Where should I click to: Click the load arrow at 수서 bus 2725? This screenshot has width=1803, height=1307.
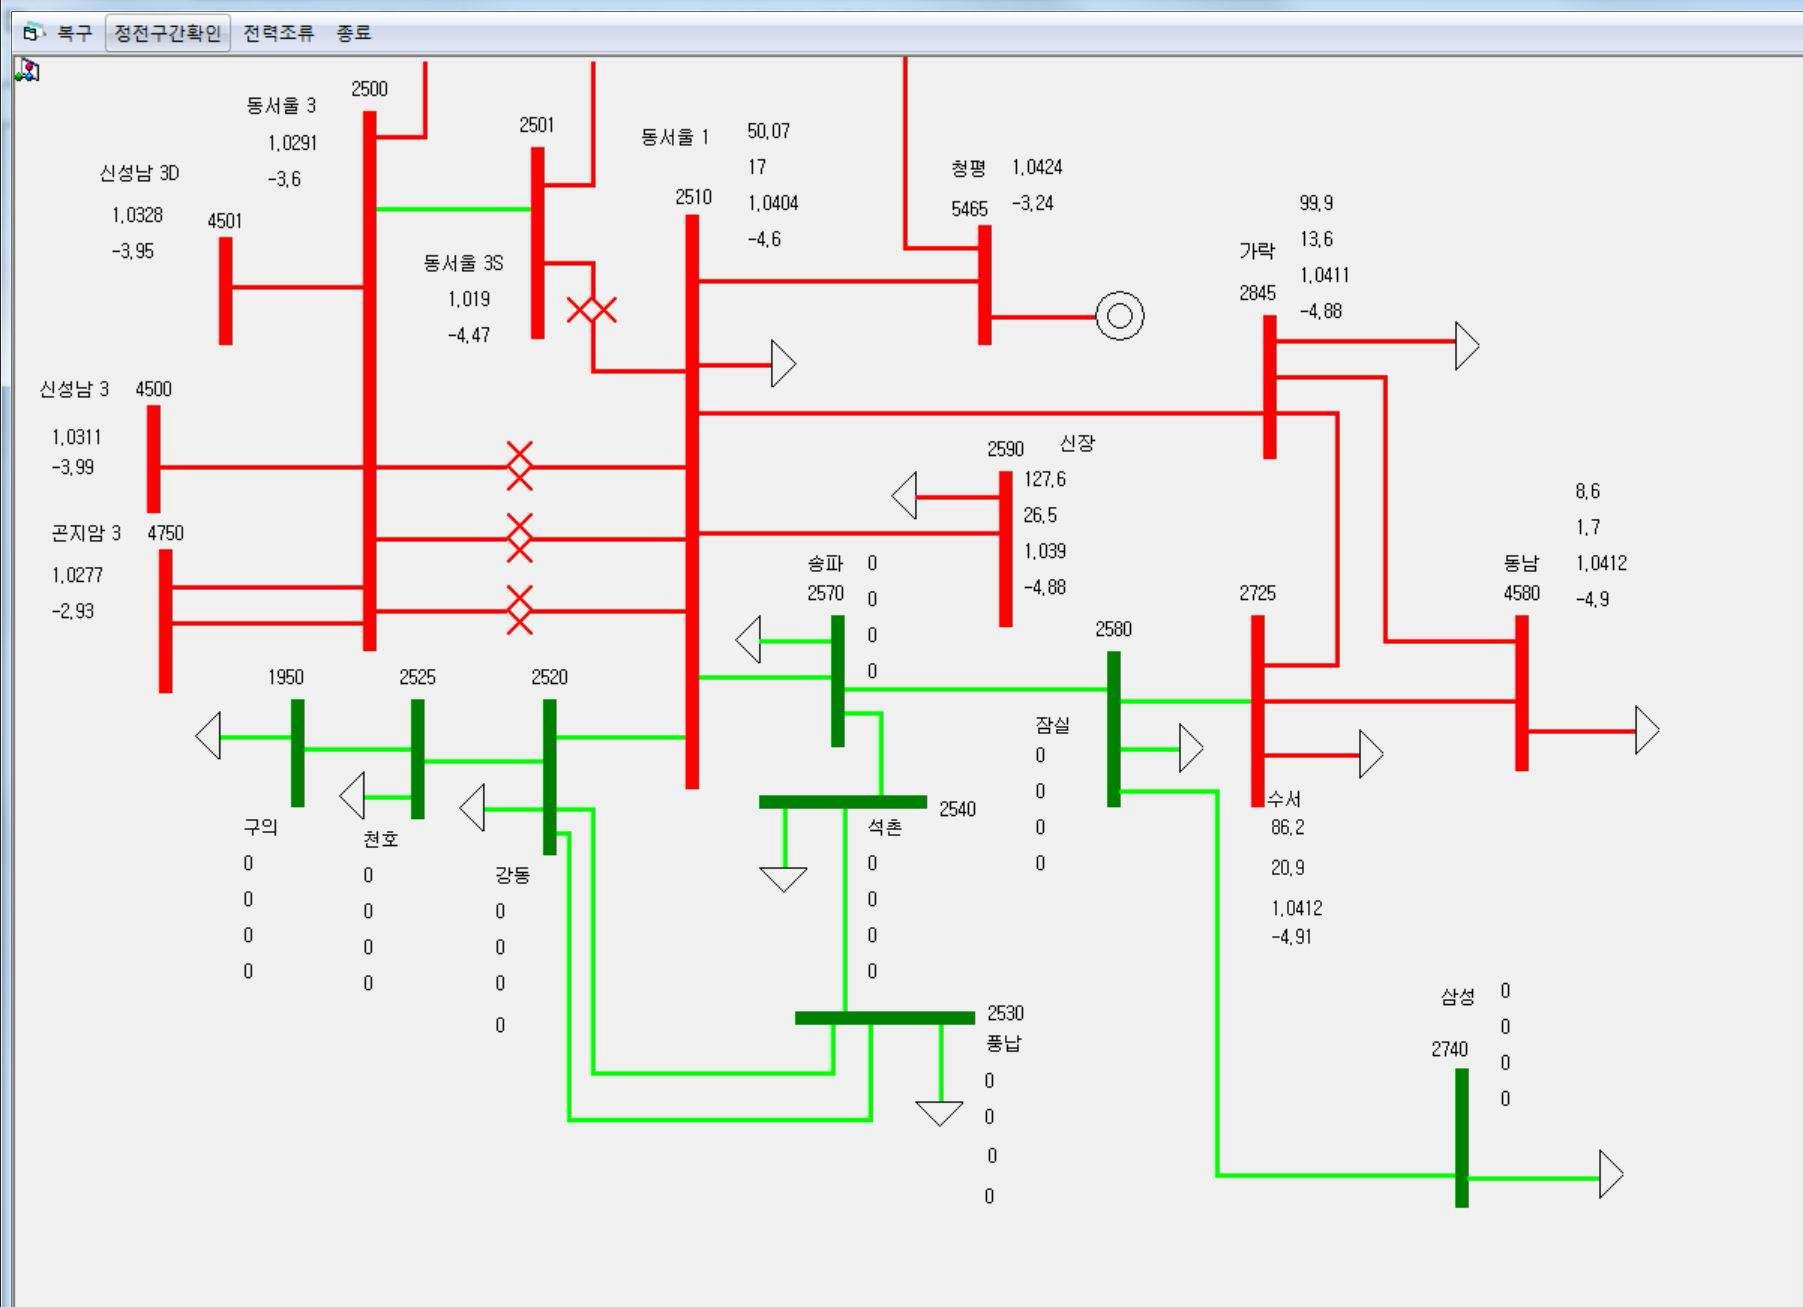(x=1371, y=754)
